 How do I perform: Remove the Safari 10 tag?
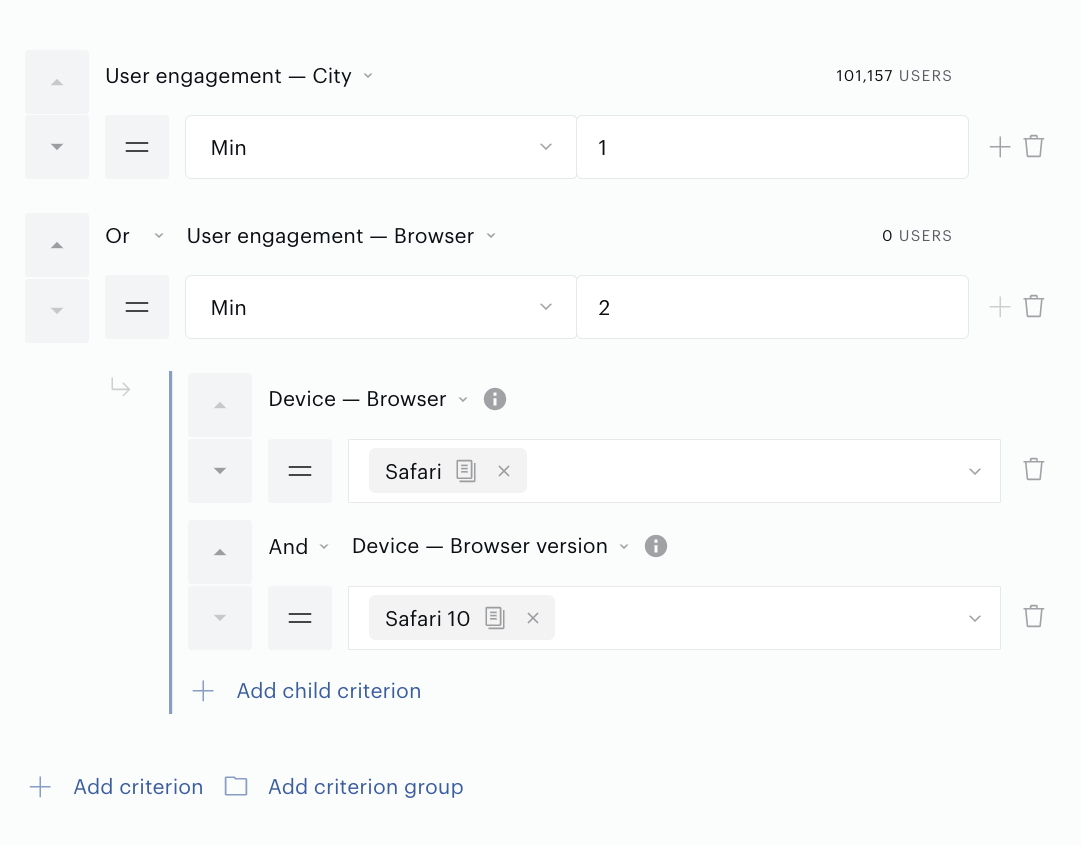533,618
